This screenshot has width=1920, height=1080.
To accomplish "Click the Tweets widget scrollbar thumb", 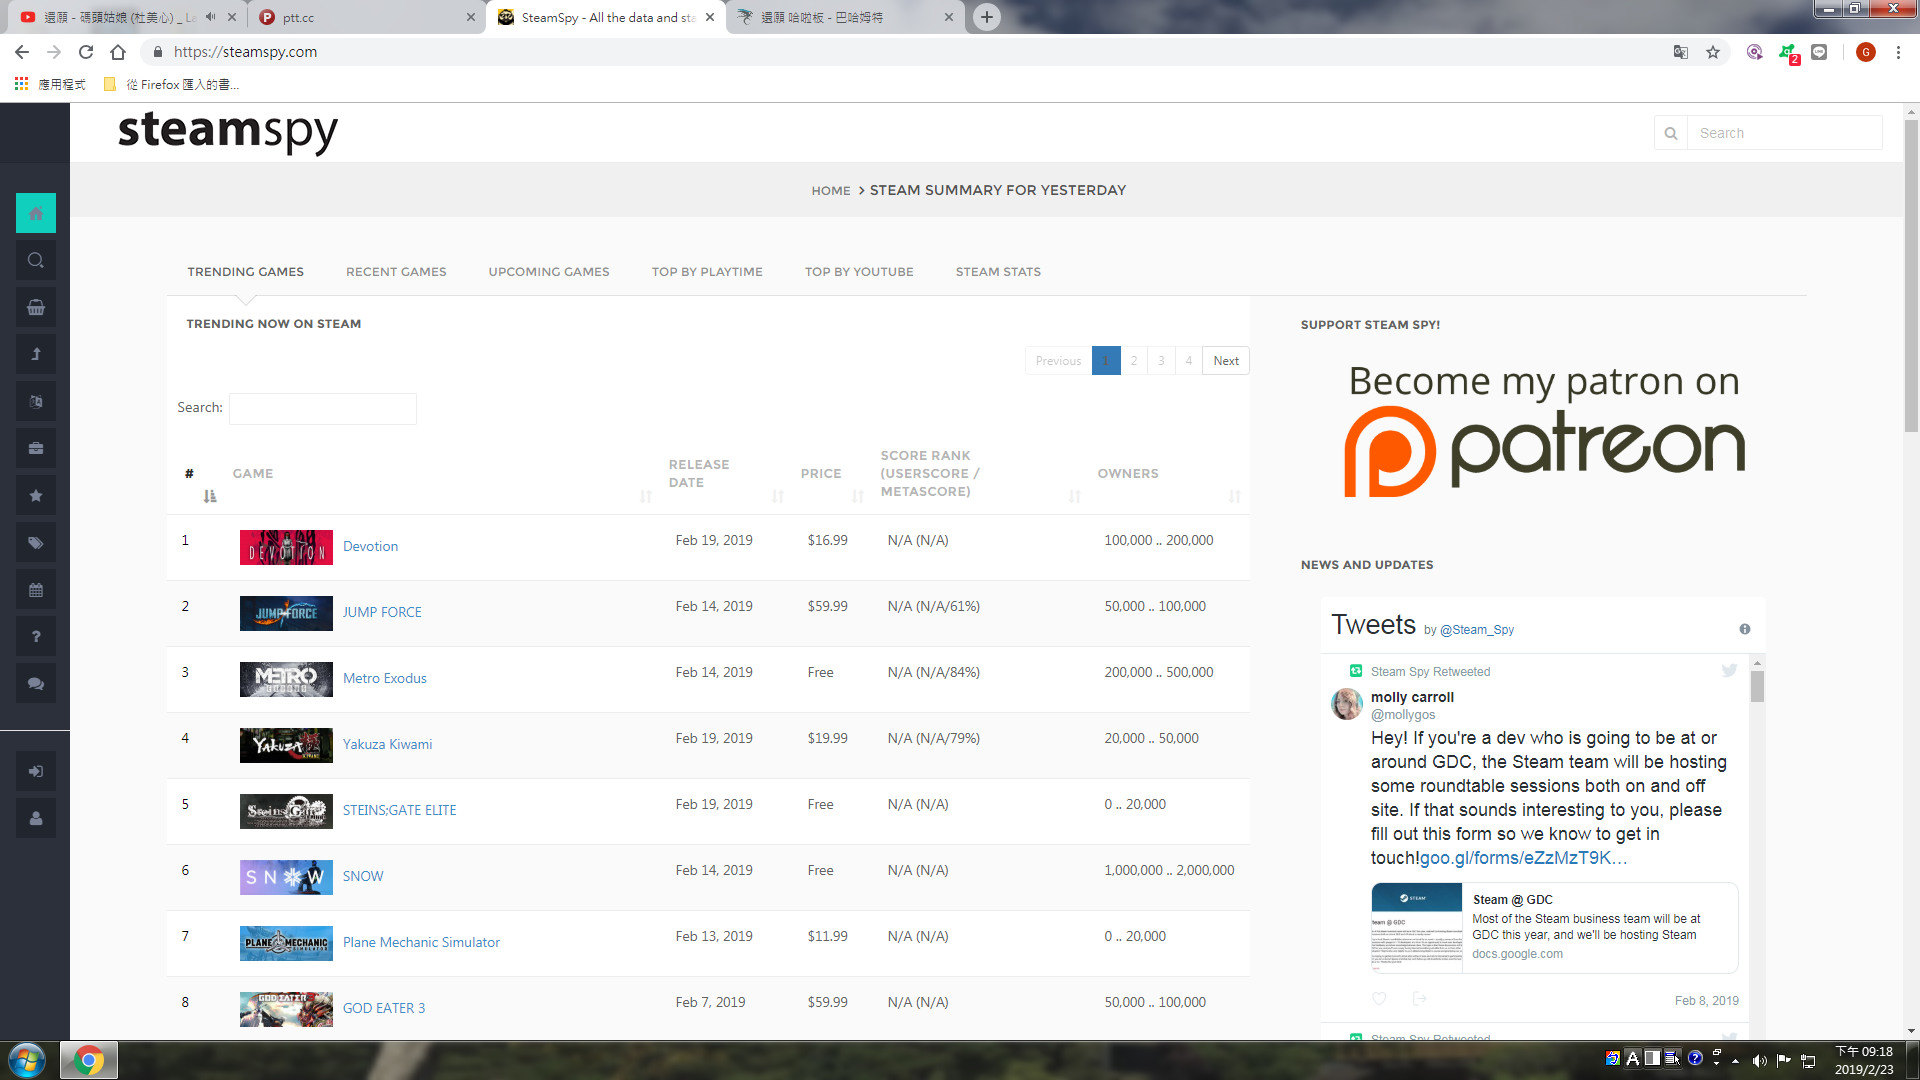I will (1757, 686).
